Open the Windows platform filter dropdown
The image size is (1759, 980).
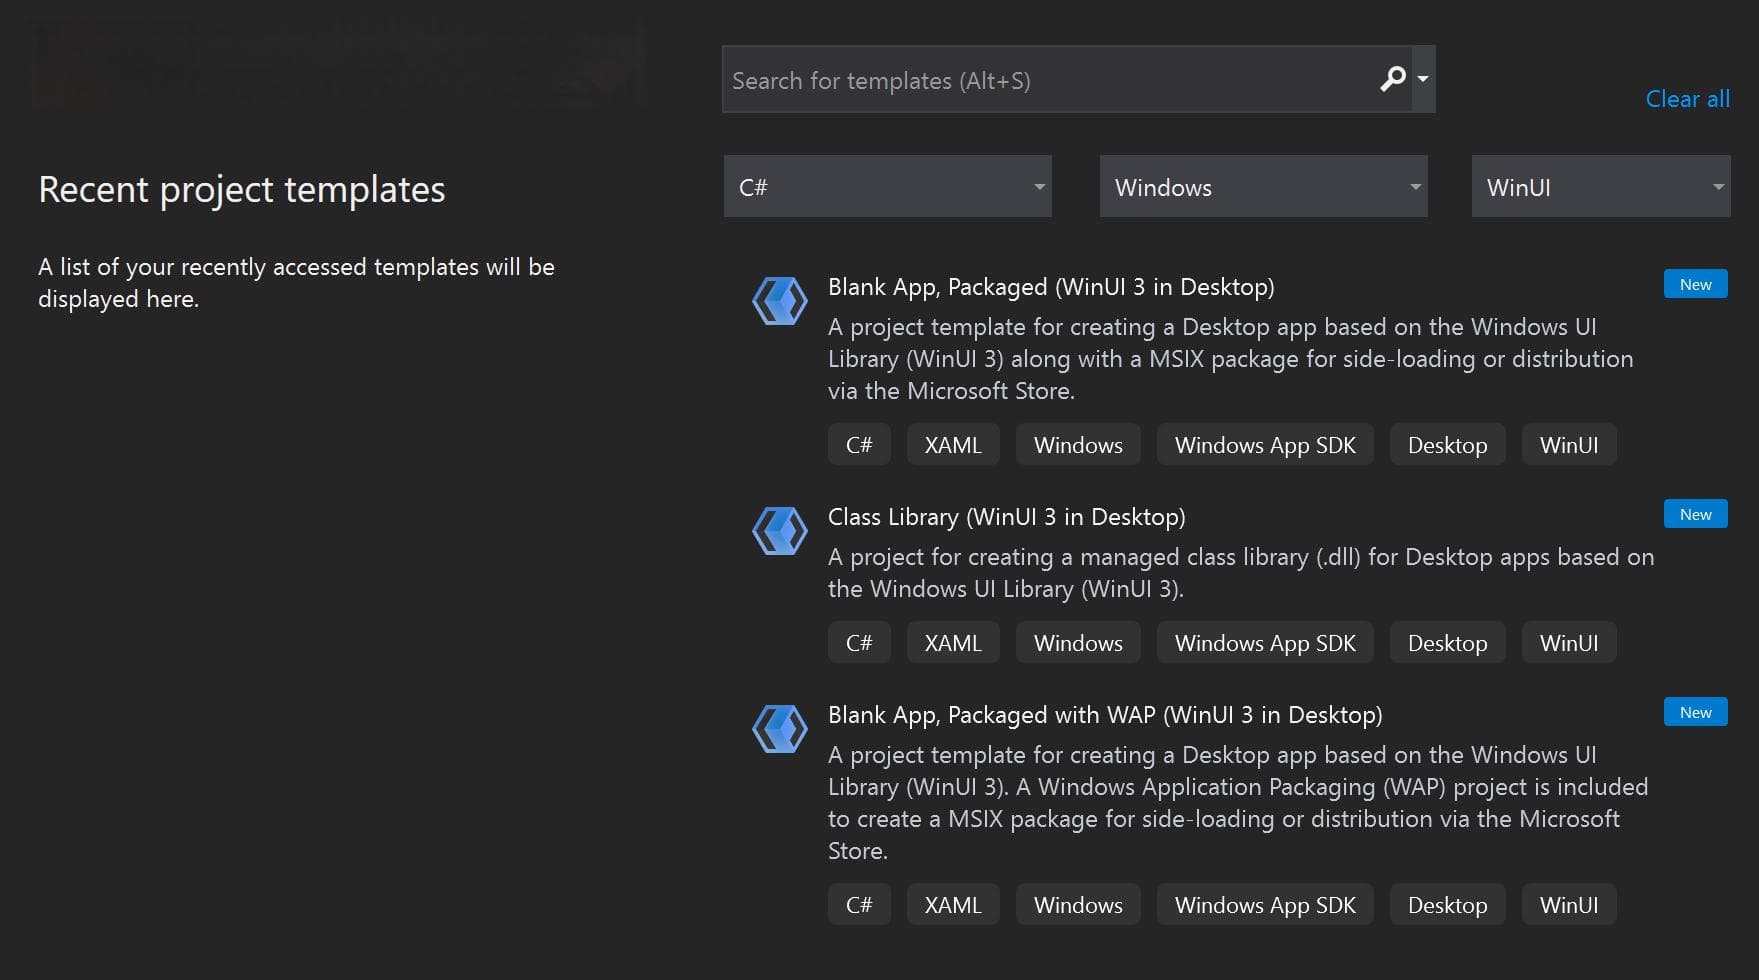tap(1263, 186)
